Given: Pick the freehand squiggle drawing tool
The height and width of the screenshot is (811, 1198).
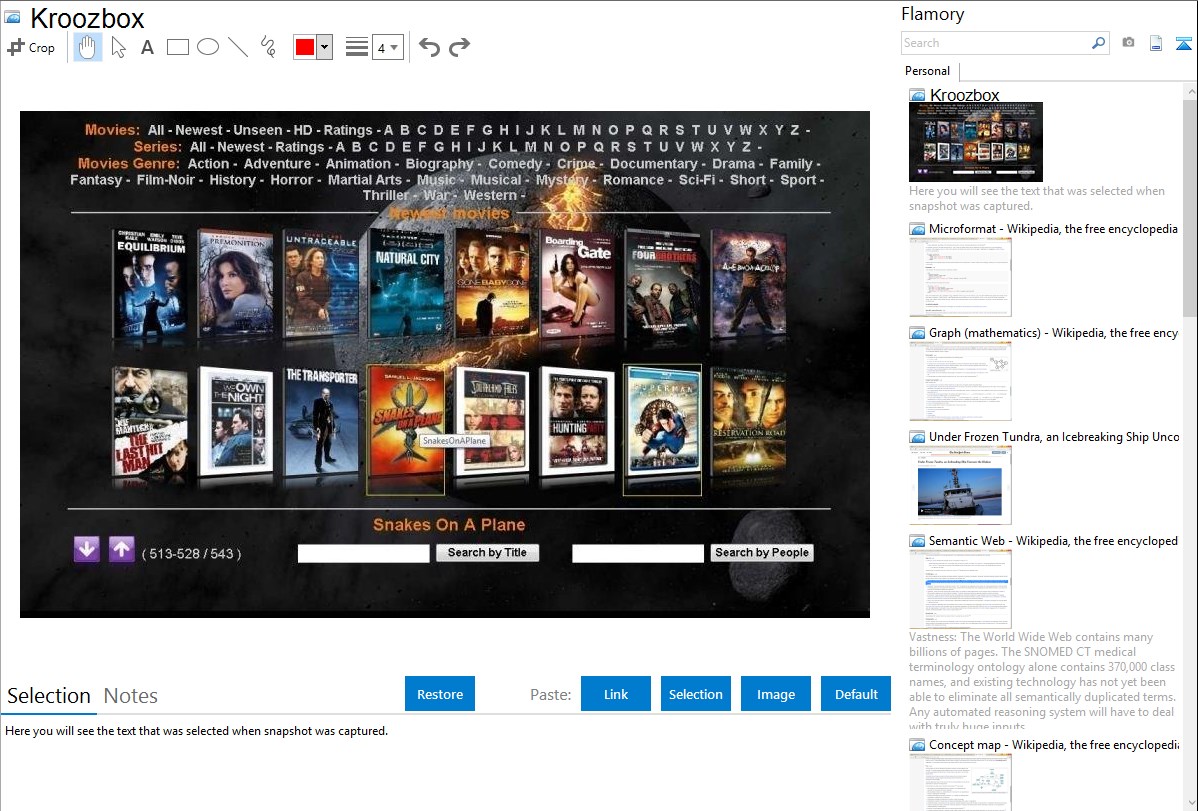Looking at the screenshot, I should click(x=268, y=47).
